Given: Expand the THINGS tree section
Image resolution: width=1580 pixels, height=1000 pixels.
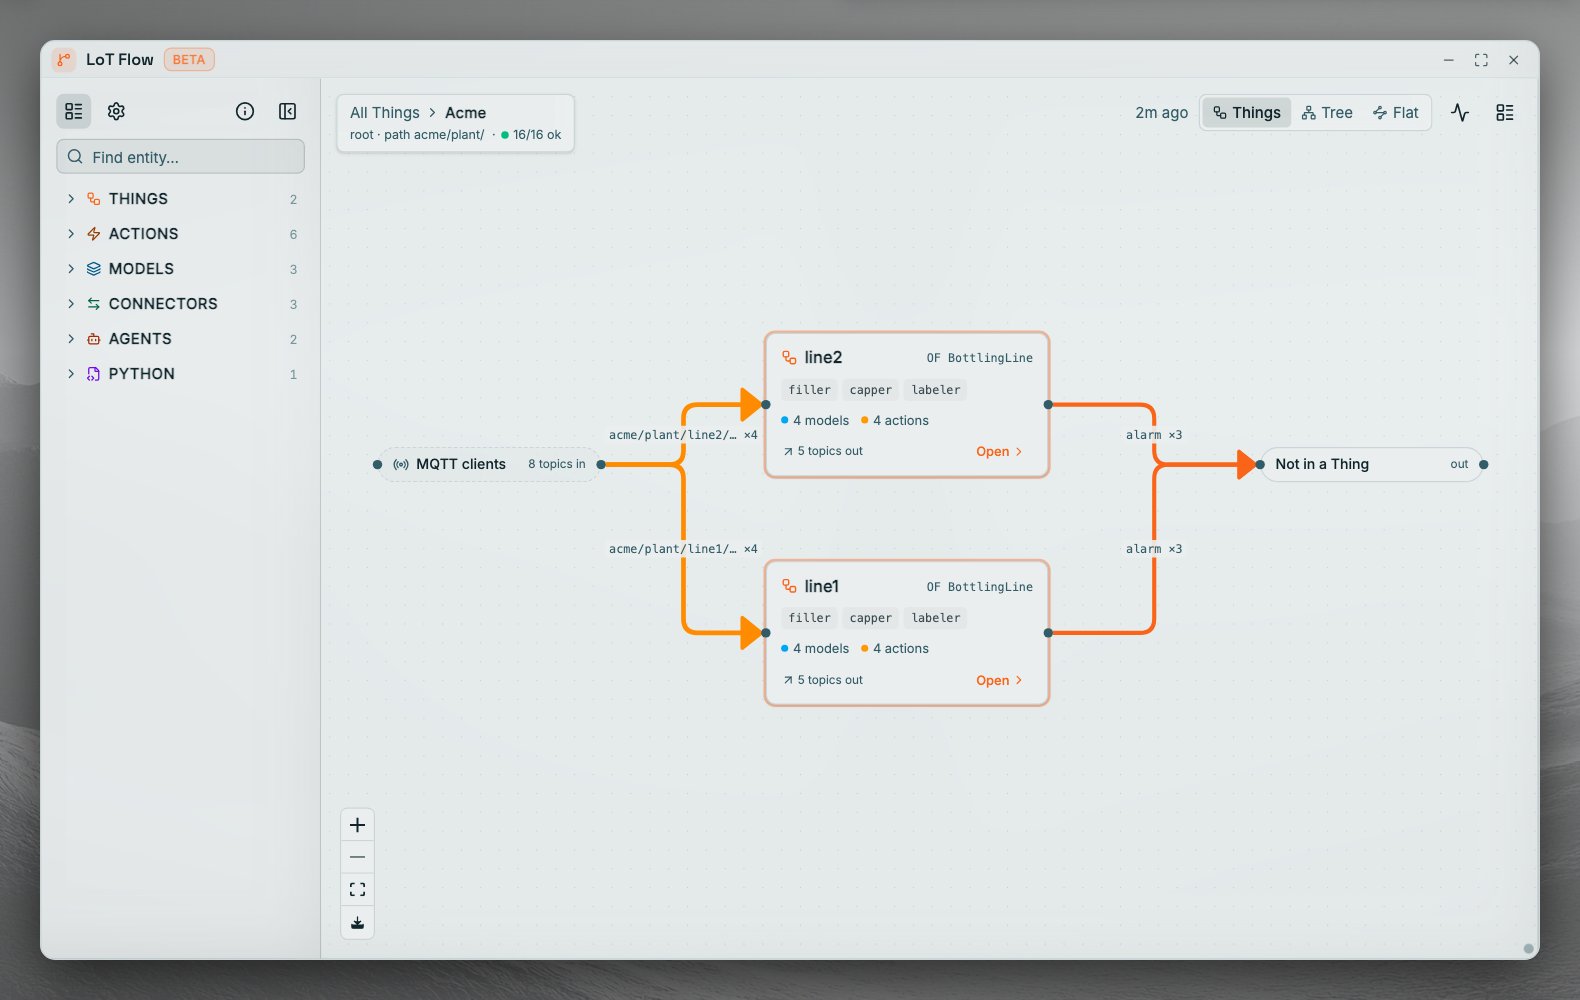Looking at the screenshot, I should pos(71,199).
